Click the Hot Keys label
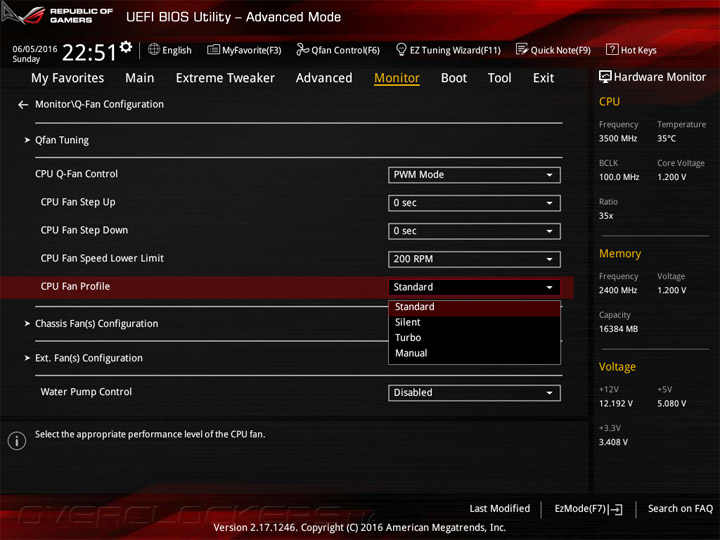This screenshot has height=540, width=720. click(x=638, y=50)
